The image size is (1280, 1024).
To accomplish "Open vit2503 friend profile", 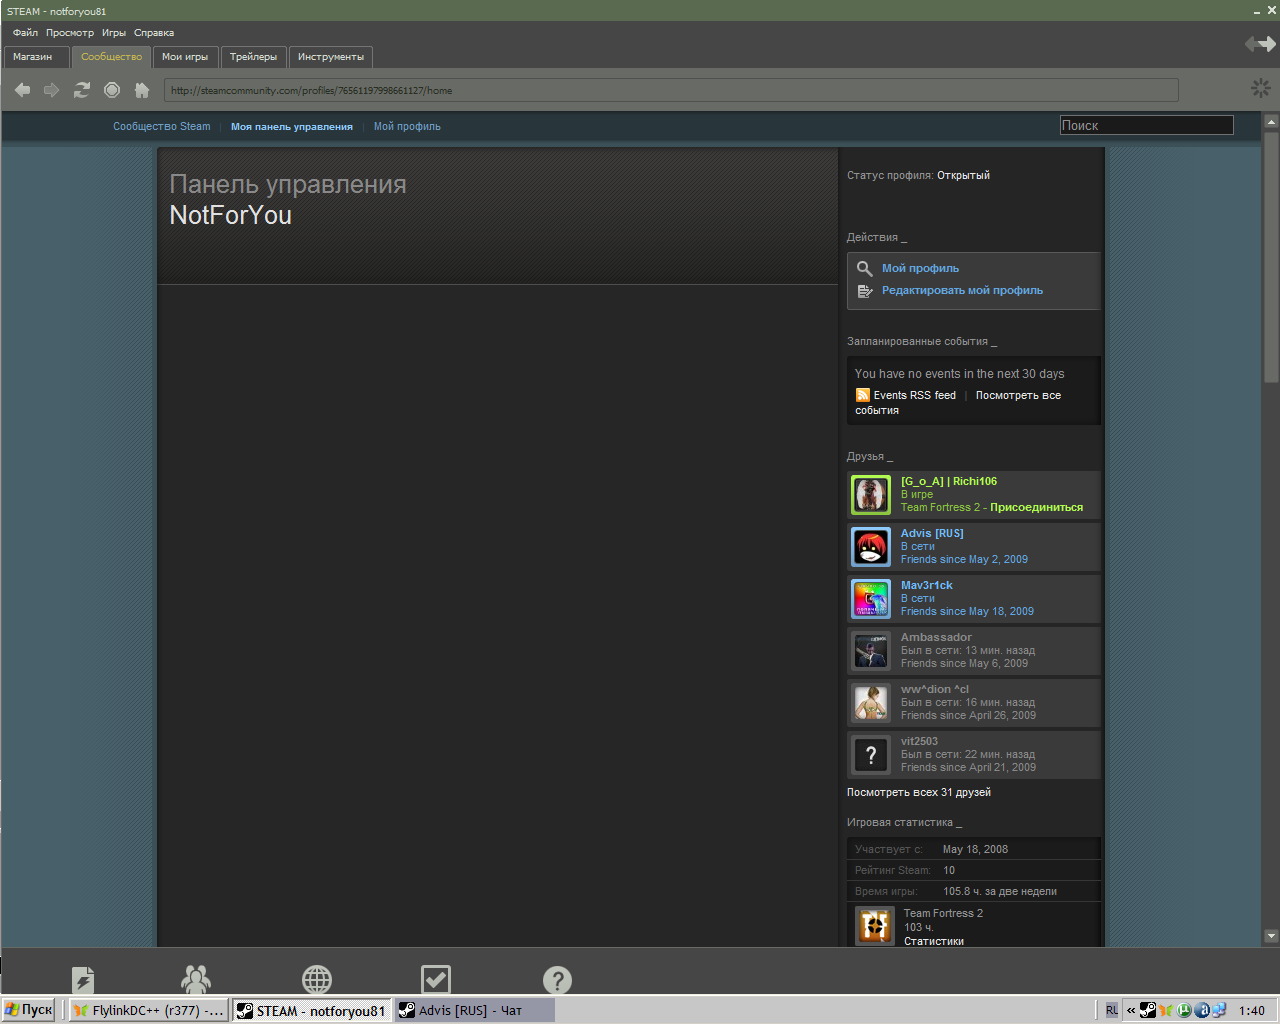I will (919, 741).
